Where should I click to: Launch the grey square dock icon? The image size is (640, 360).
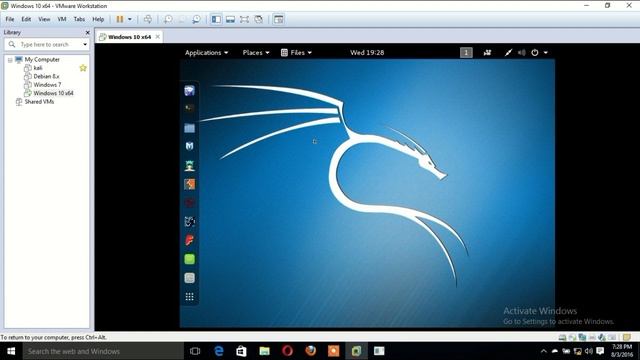(189, 278)
